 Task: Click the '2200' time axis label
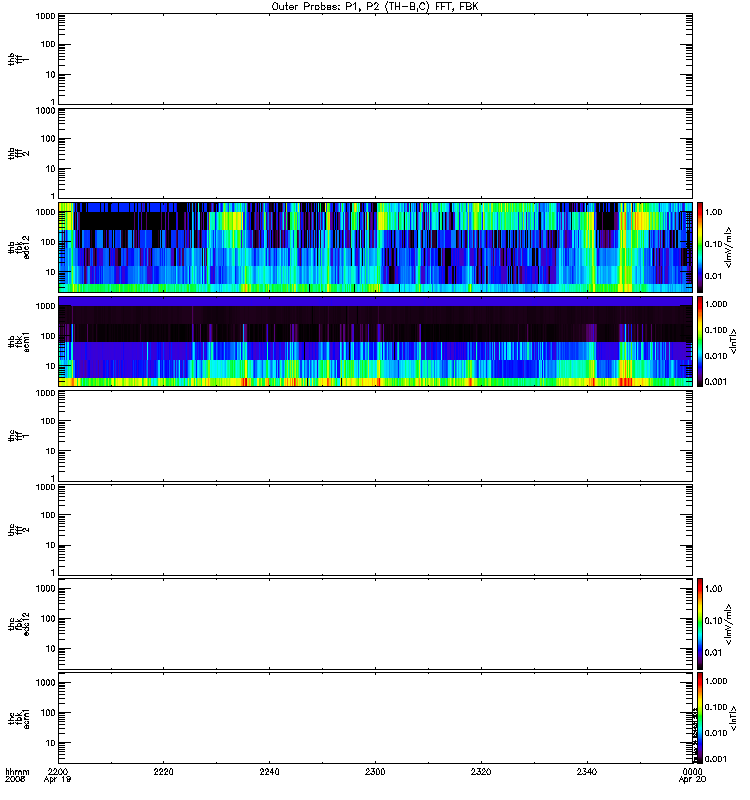(57, 772)
